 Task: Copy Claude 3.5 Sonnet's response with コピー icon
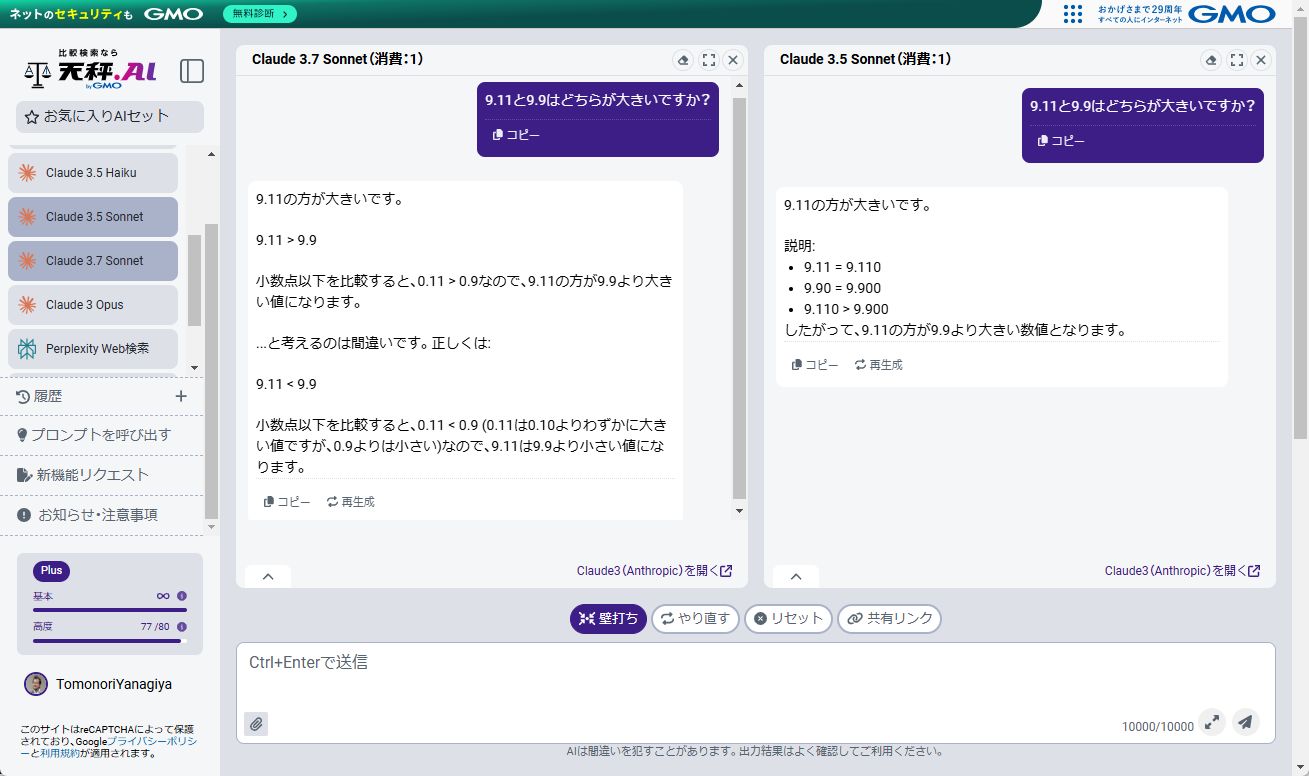point(812,365)
